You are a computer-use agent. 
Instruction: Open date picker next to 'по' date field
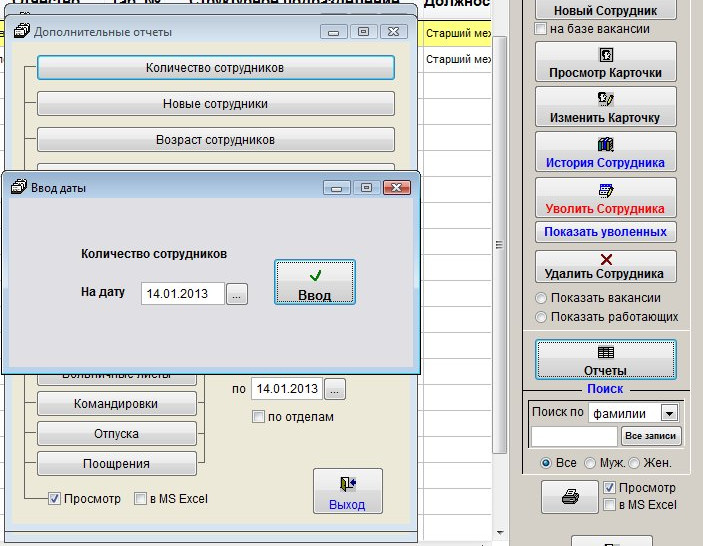[x=334, y=389]
